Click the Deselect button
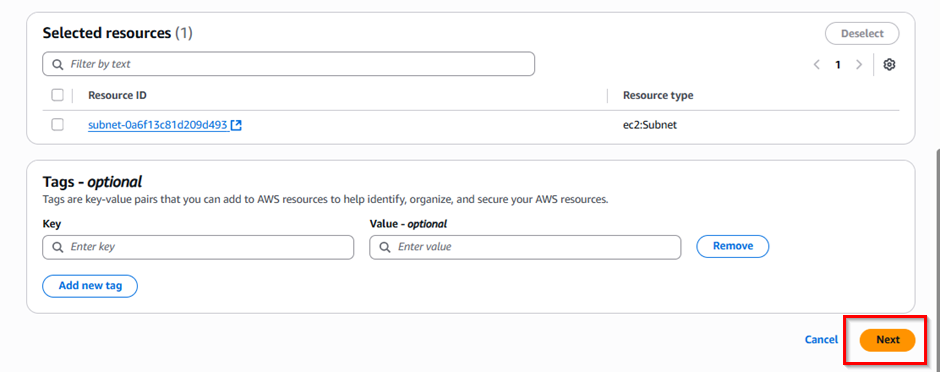 tap(862, 34)
